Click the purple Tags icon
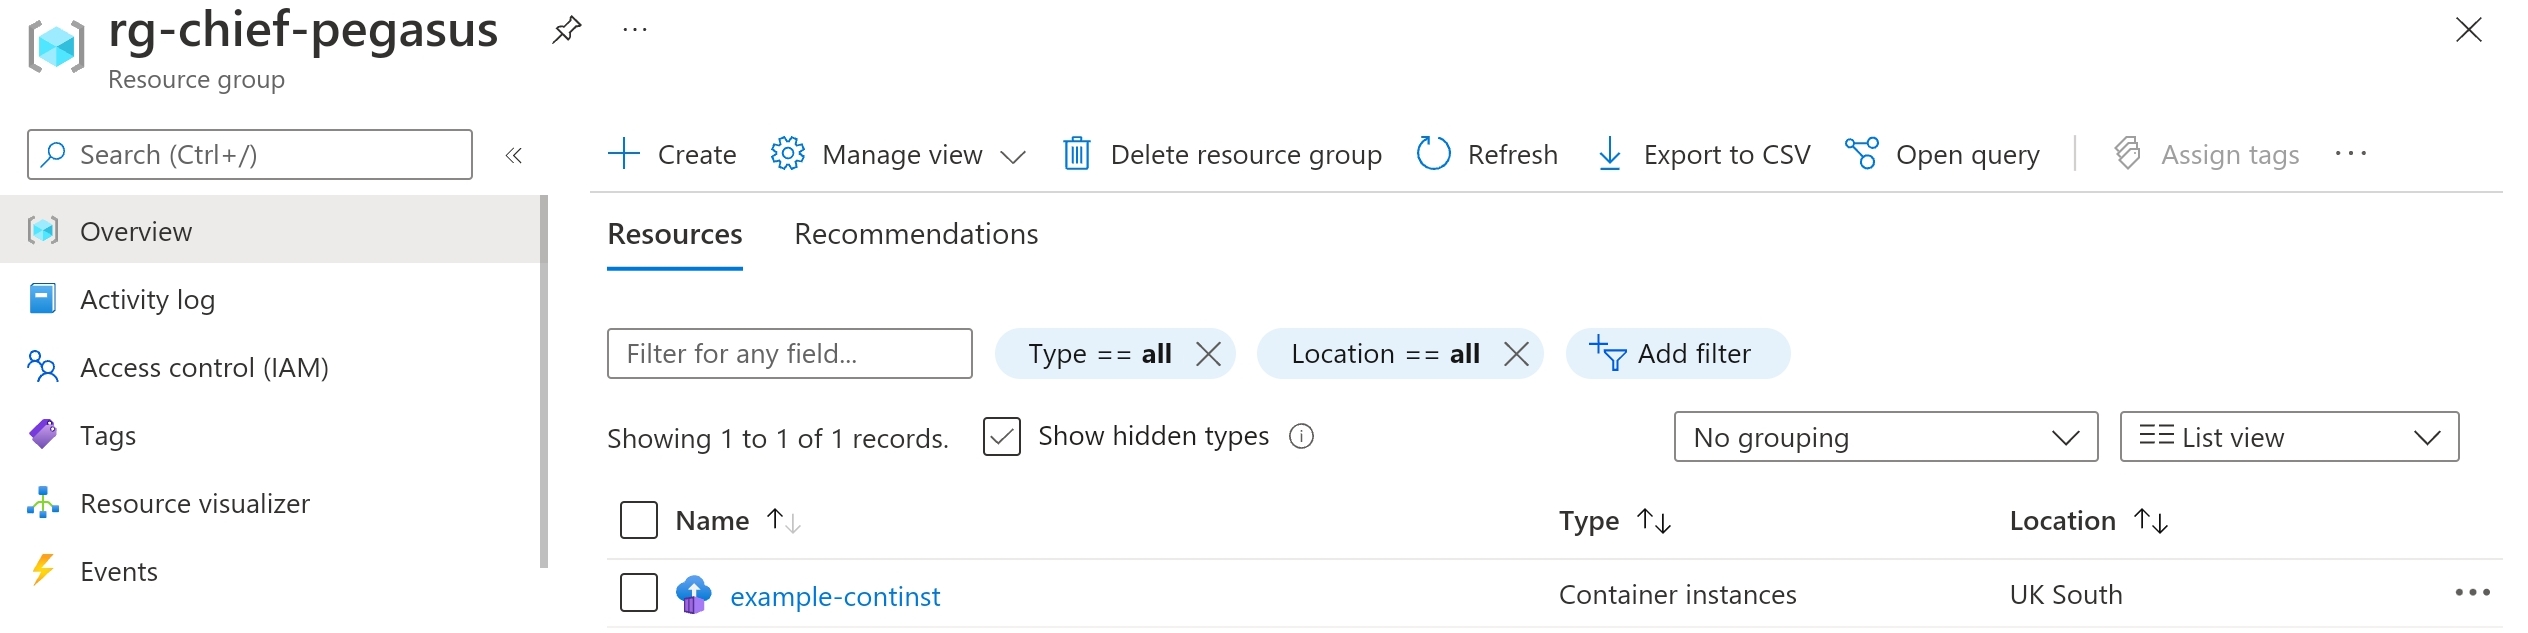Screen dimensions: 2528x633 43,434
